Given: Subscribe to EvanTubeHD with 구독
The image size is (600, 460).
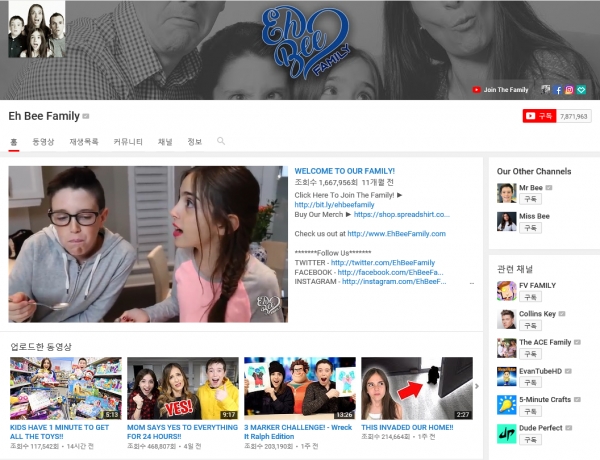Looking at the screenshot, I should (x=530, y=382).
